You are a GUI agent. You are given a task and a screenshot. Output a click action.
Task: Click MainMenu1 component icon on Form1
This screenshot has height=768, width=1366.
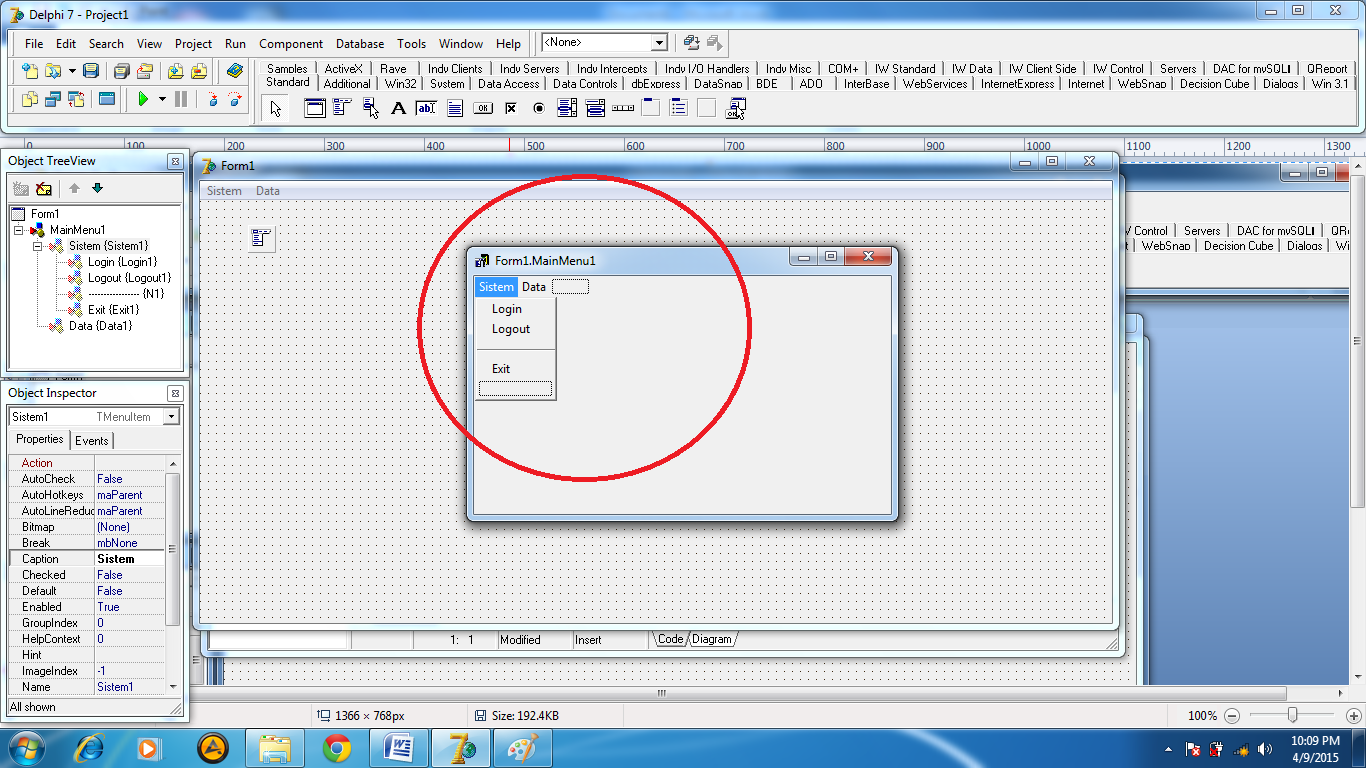tap(261, 238)
